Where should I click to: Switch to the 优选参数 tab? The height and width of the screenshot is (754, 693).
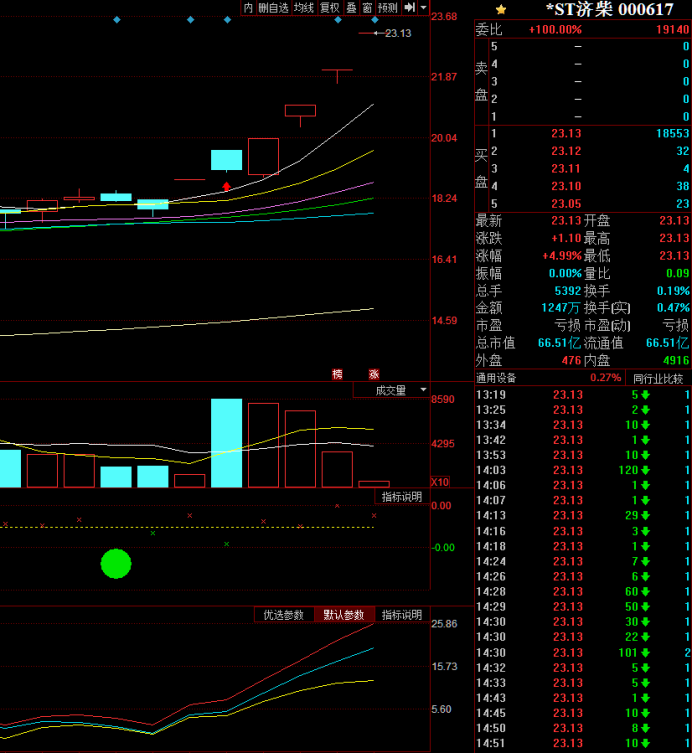(284, 615)
